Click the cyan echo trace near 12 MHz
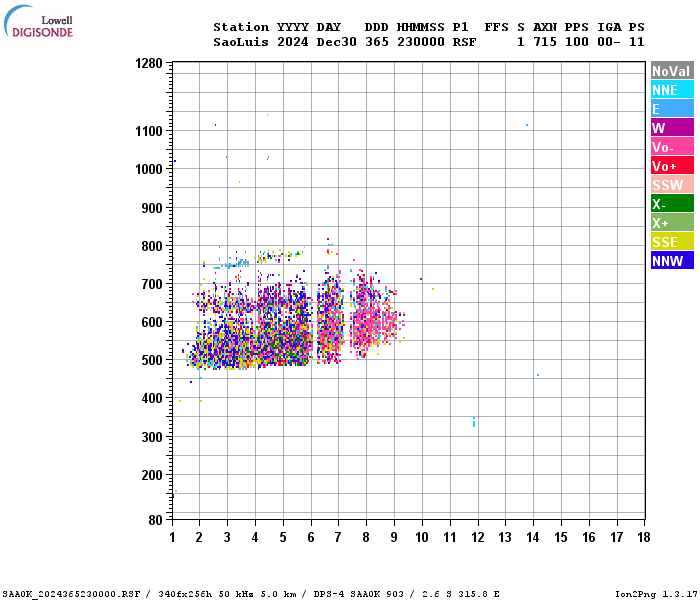 pos(474,422)
